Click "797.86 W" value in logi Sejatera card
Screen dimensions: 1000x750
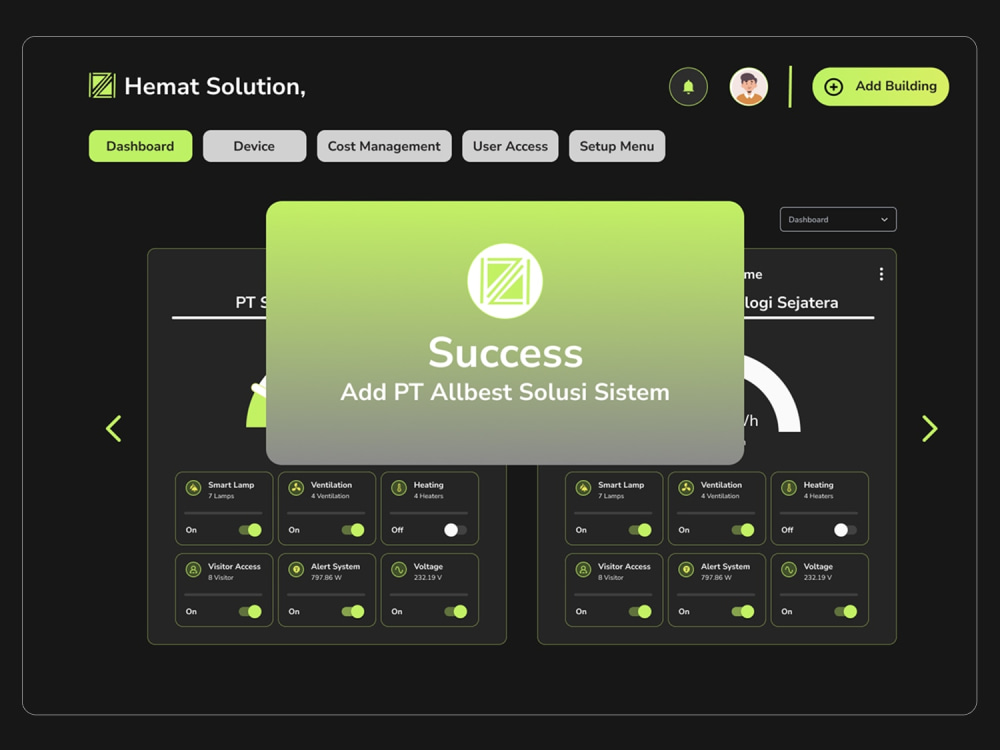[x=716, y=578]
